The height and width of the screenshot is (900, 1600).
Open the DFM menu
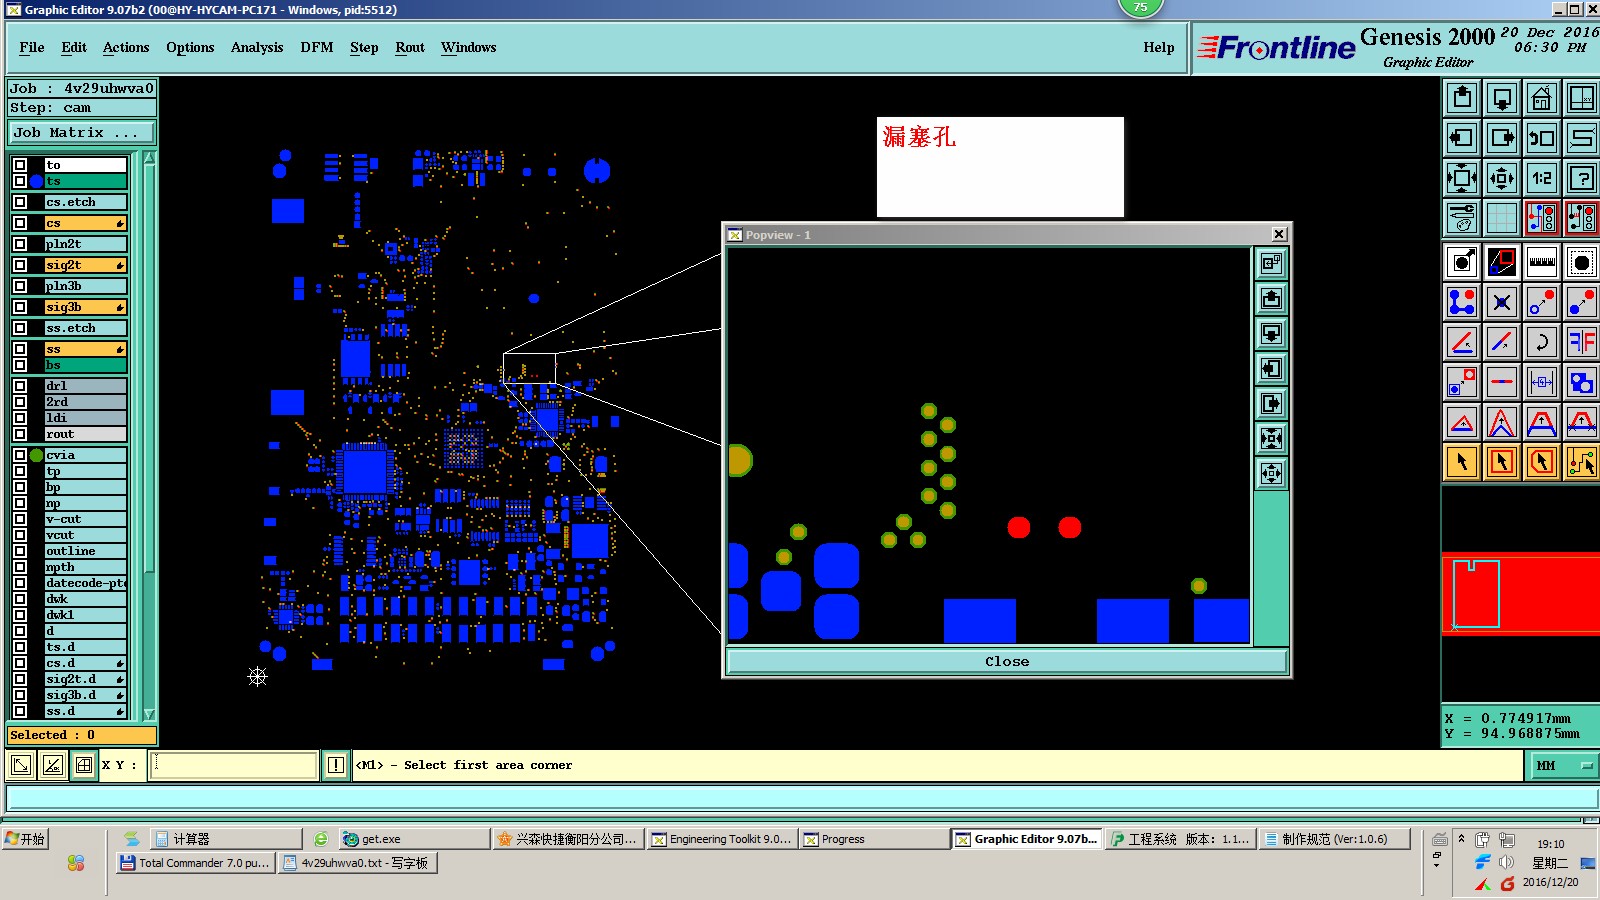317,47
